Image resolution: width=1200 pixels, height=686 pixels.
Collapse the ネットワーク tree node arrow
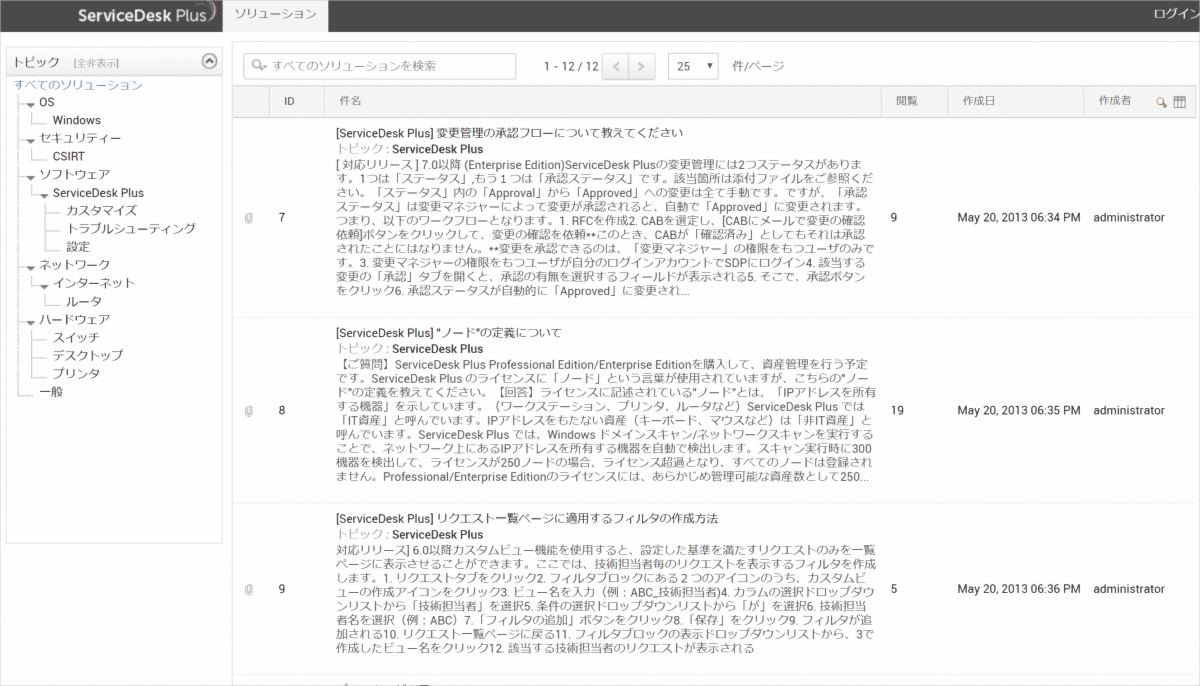coord(31,266)
